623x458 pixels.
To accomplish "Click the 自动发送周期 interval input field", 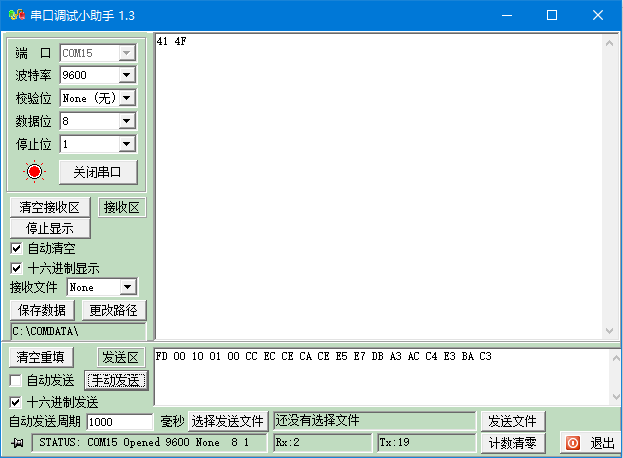I will [120, 422].
